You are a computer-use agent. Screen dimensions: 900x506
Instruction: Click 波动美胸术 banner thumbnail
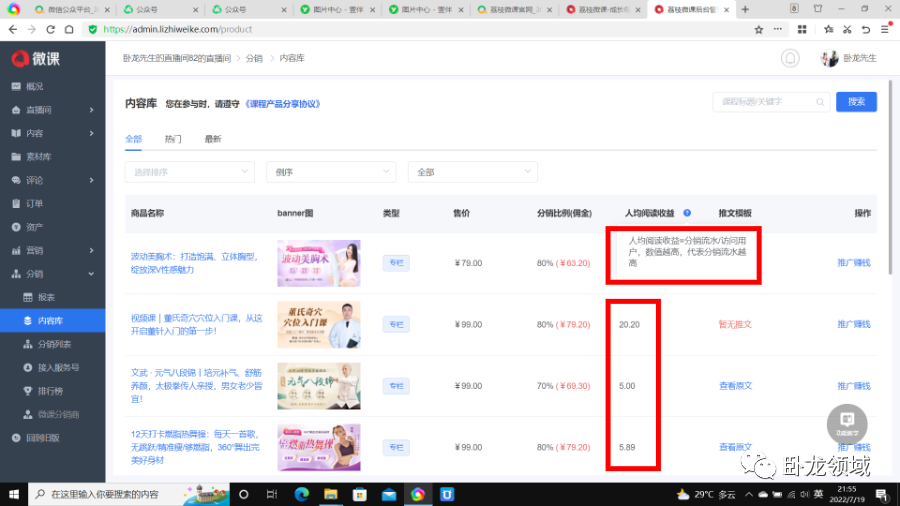pyautogui.click(x=319, y=263)
